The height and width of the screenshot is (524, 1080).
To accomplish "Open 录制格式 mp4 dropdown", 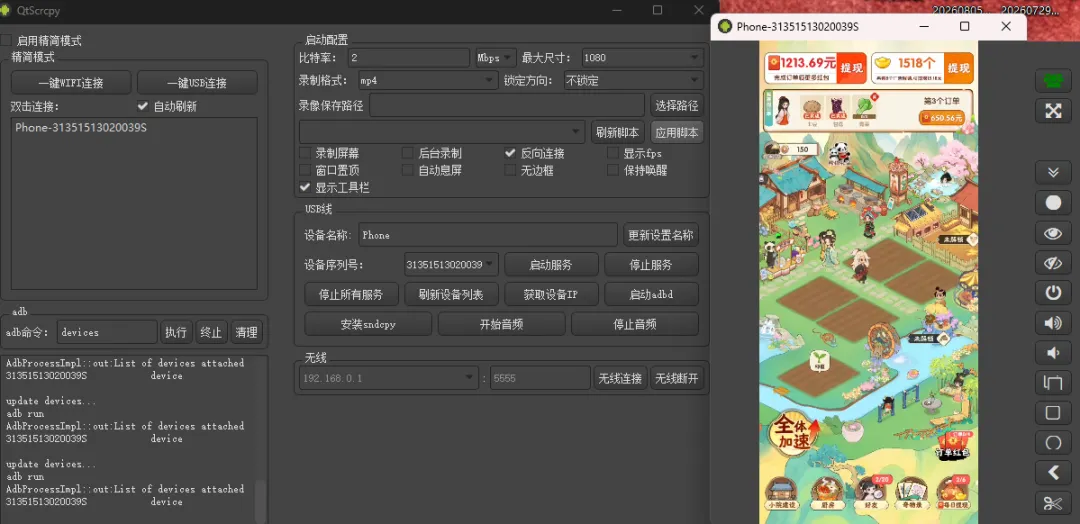I will coord(428,81).
